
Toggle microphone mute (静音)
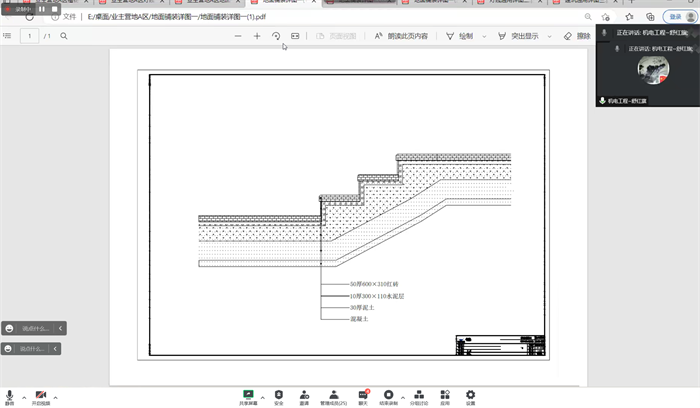[x=9, y=396]
